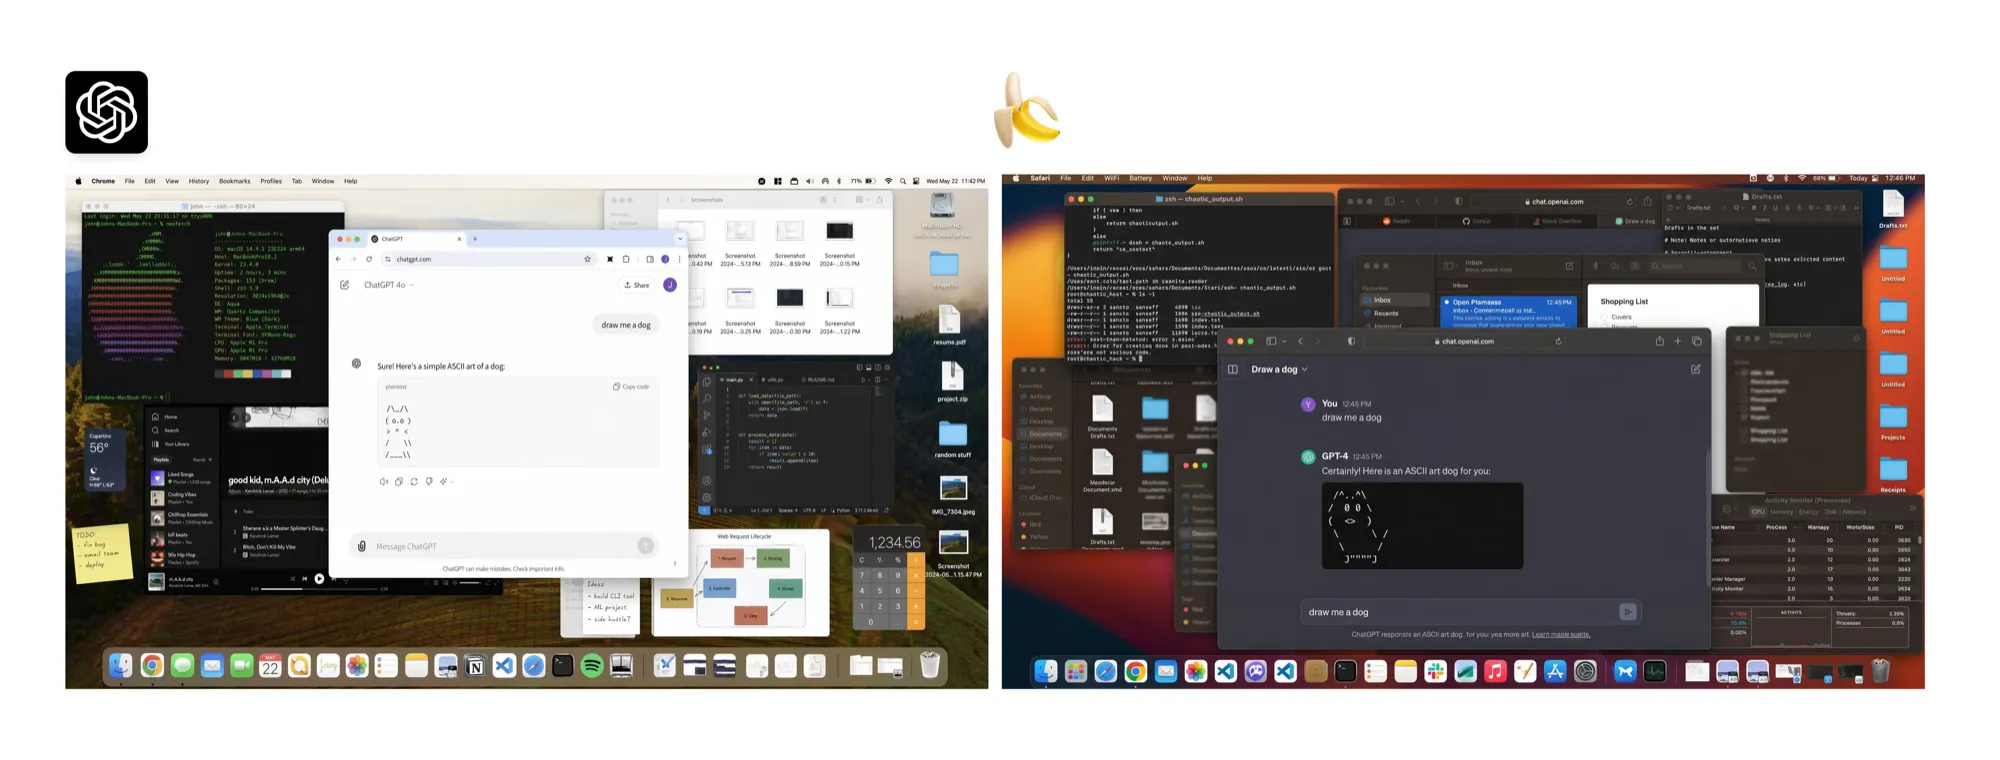Click the regenerate response icon under the plaintext block

[414, 481]
